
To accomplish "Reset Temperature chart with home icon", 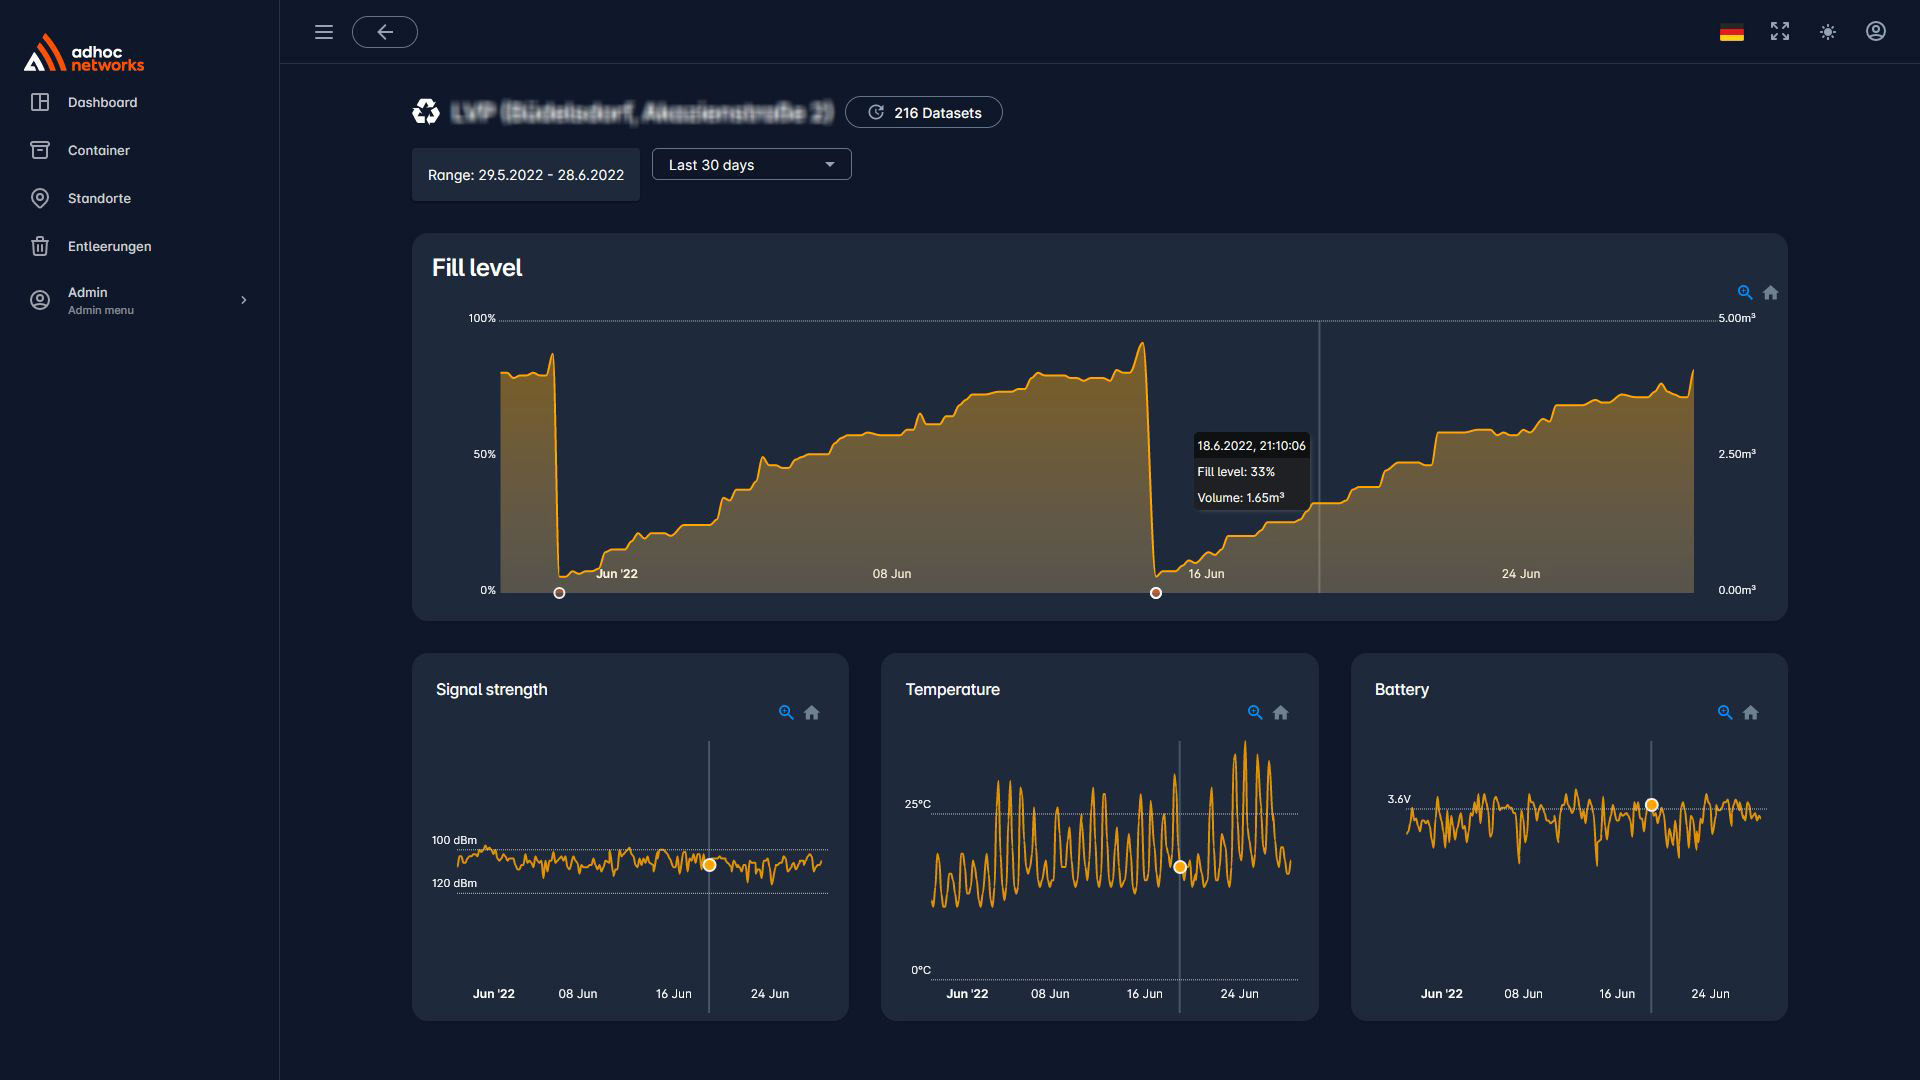I will click(1281, 713).
